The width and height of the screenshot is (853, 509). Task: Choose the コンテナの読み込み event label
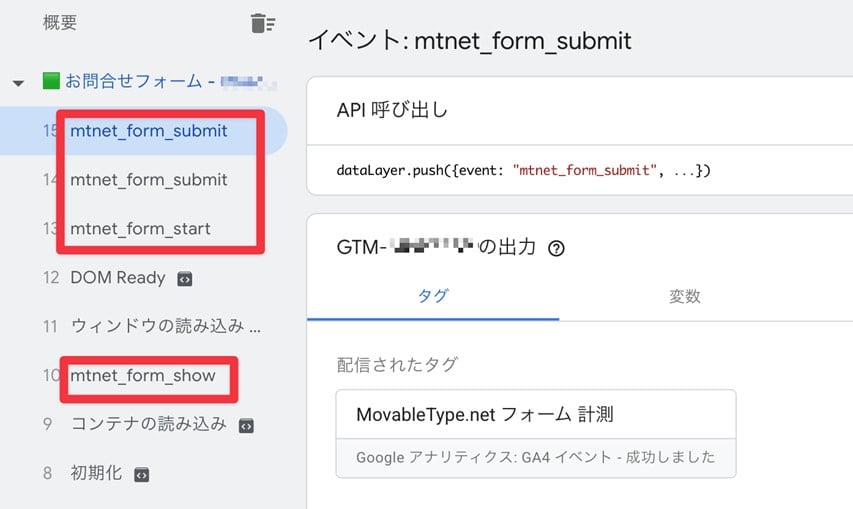point(148,424)
